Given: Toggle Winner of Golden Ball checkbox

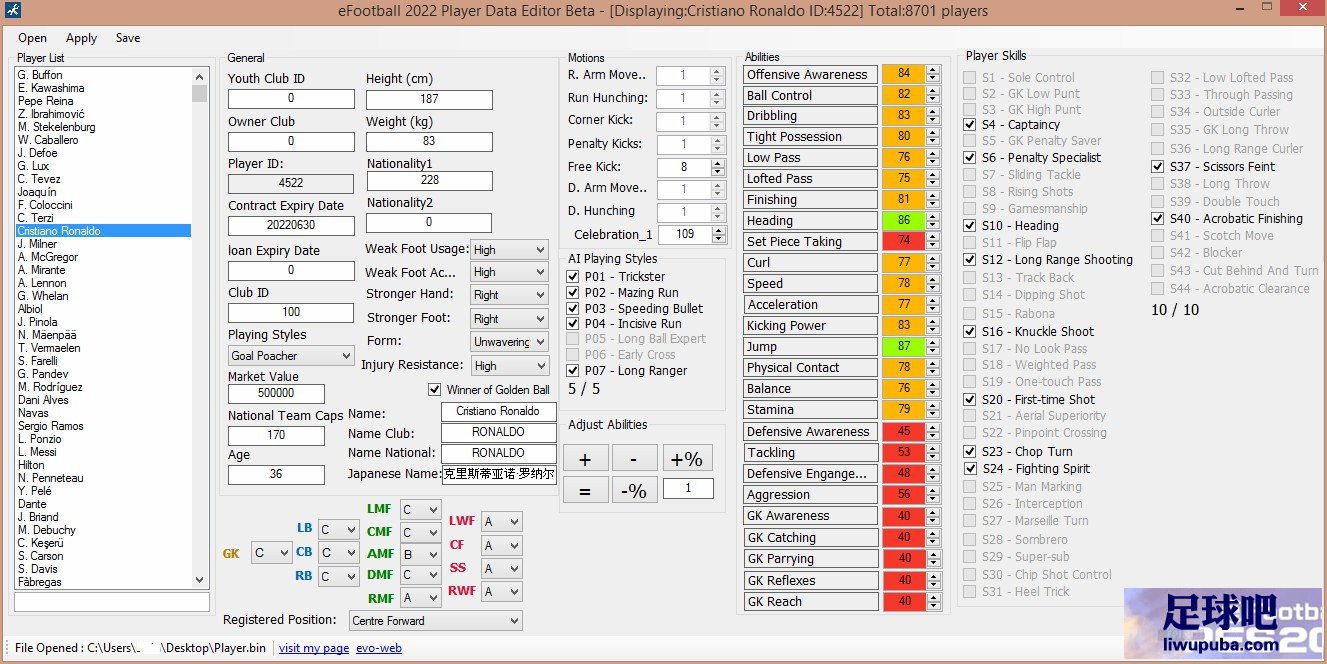Looking at the screenshot, I should pos(434,390).
